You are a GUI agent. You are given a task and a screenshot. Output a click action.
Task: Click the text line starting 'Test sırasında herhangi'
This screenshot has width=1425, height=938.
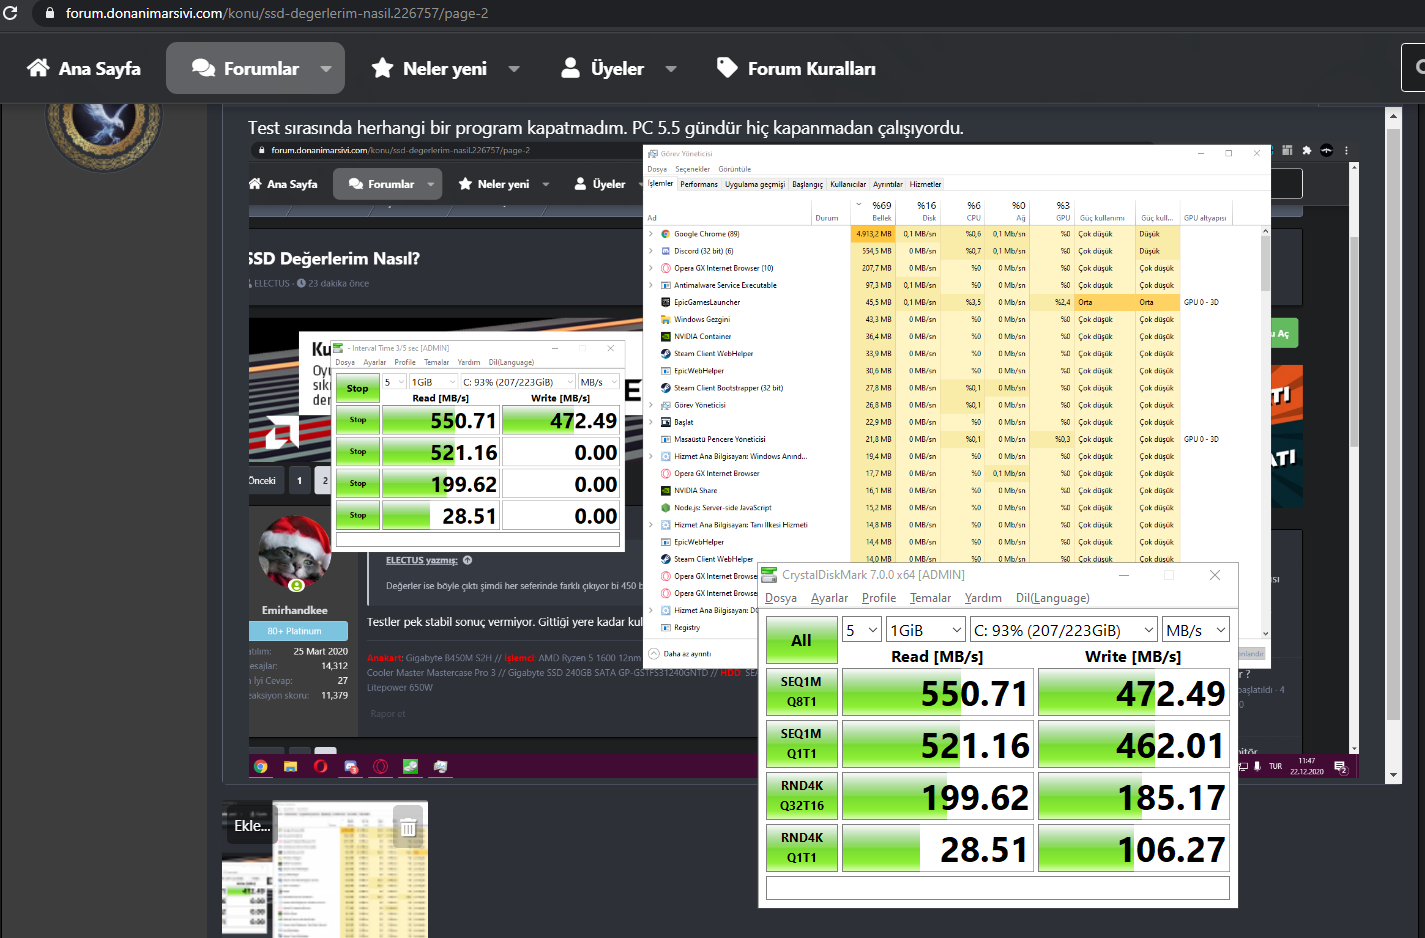606,128
